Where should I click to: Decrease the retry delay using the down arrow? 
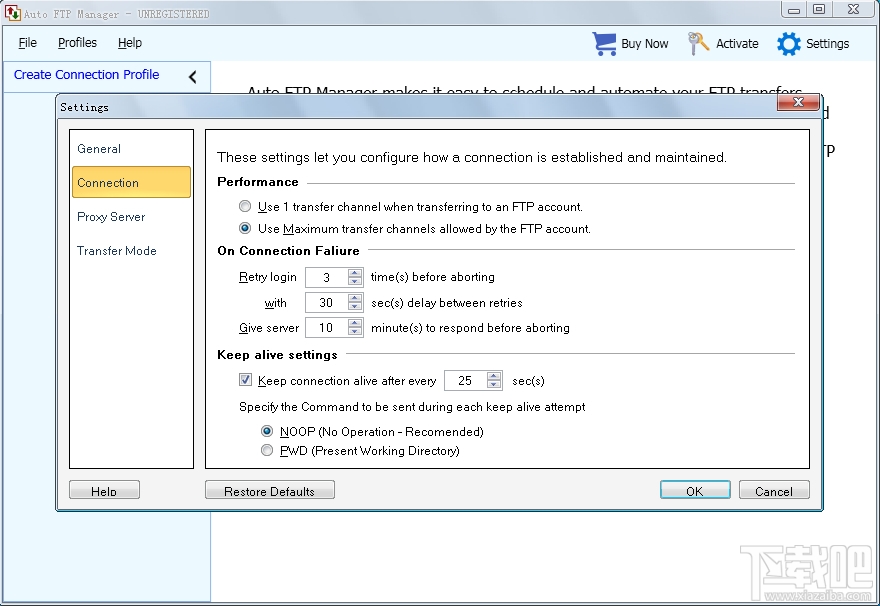[354, 307]
